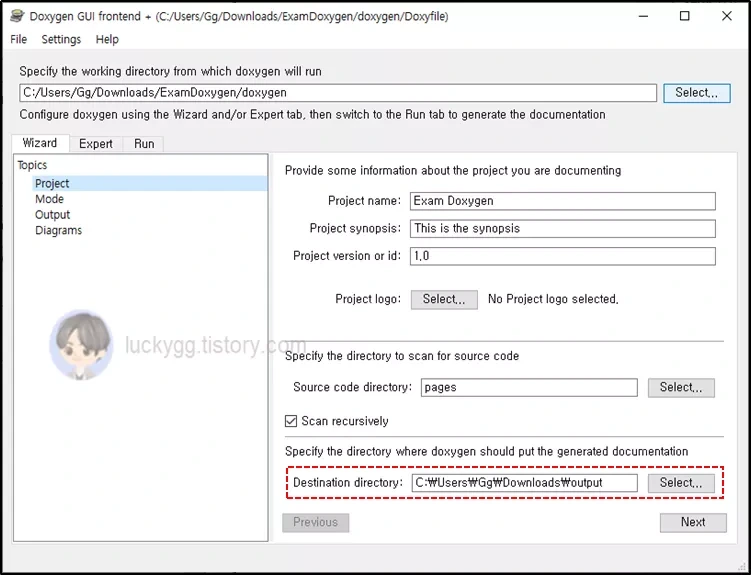Click the window resize grip corner

click(742, 566)
